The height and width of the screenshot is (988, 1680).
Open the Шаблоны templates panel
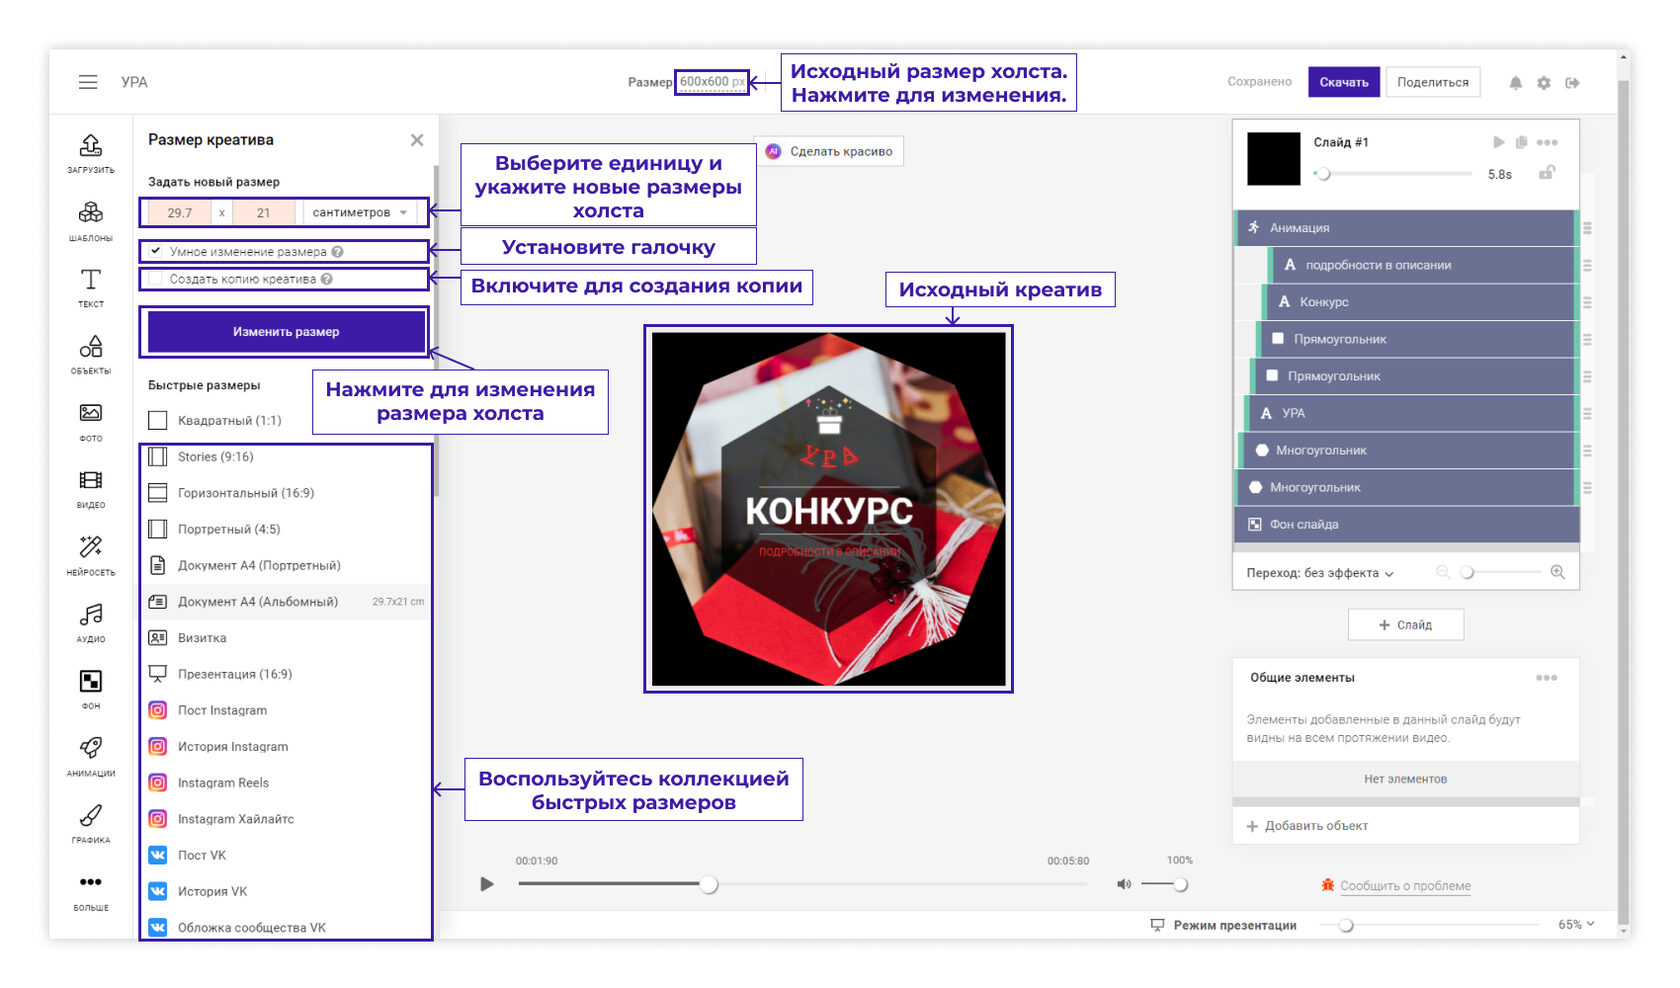click(x=91, y=220)
